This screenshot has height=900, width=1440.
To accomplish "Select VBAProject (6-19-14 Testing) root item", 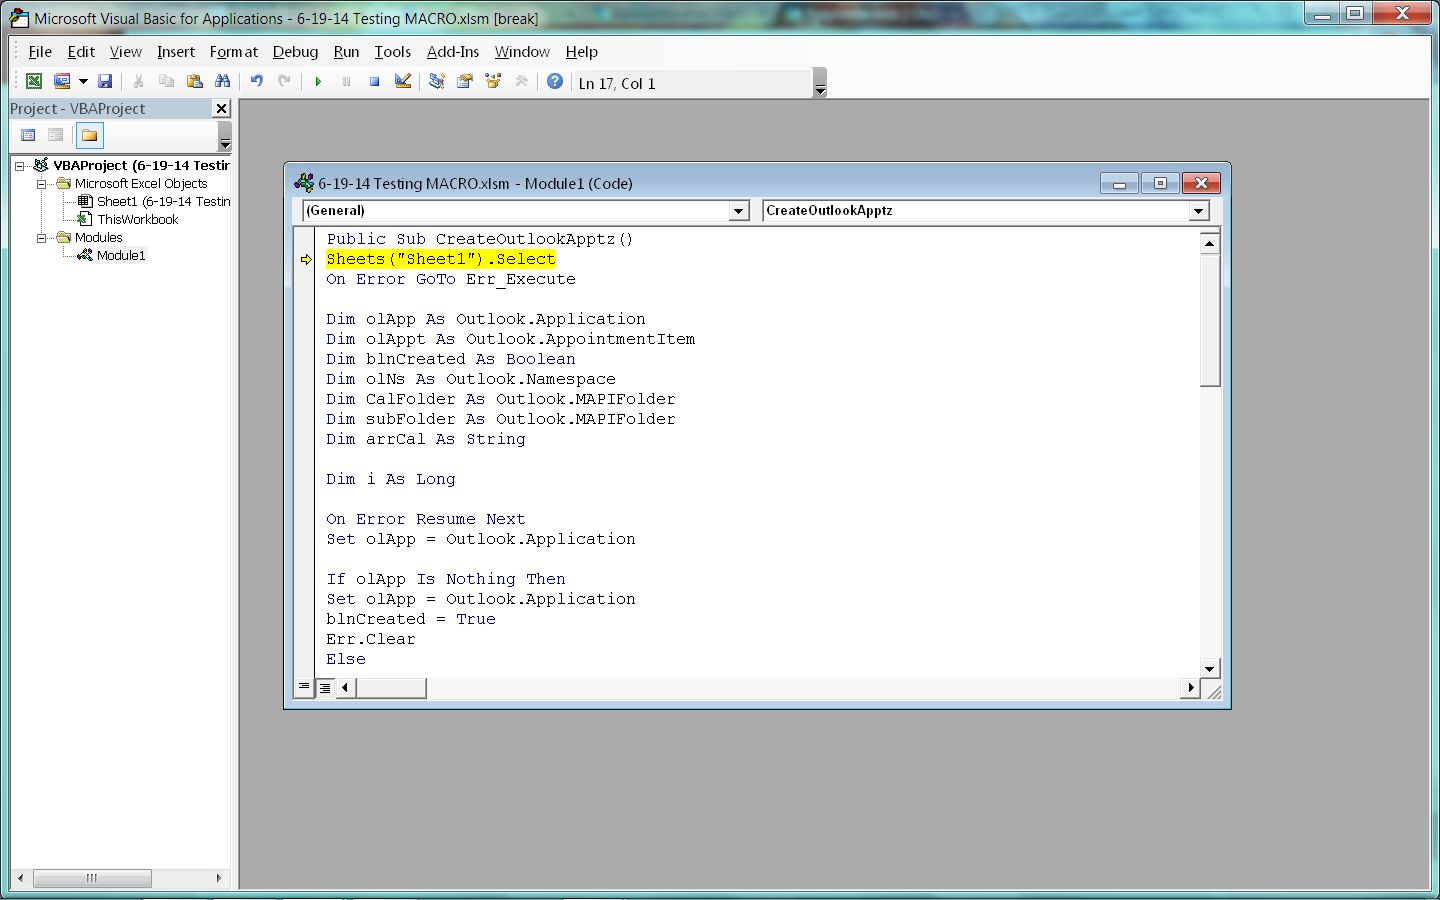I will click(141, 166).
